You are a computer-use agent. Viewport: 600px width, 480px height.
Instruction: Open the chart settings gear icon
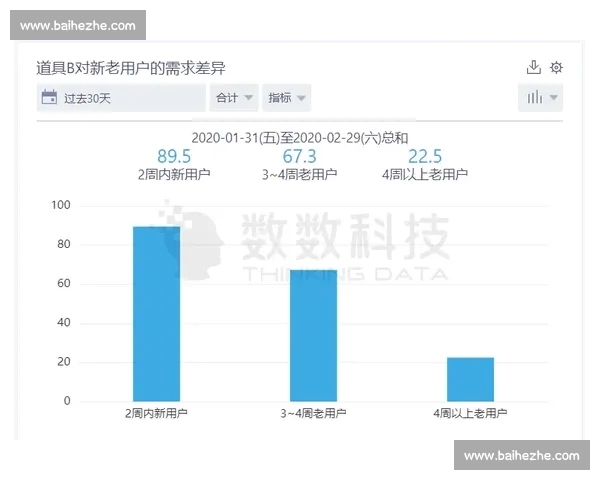click(x=556, y=68)
